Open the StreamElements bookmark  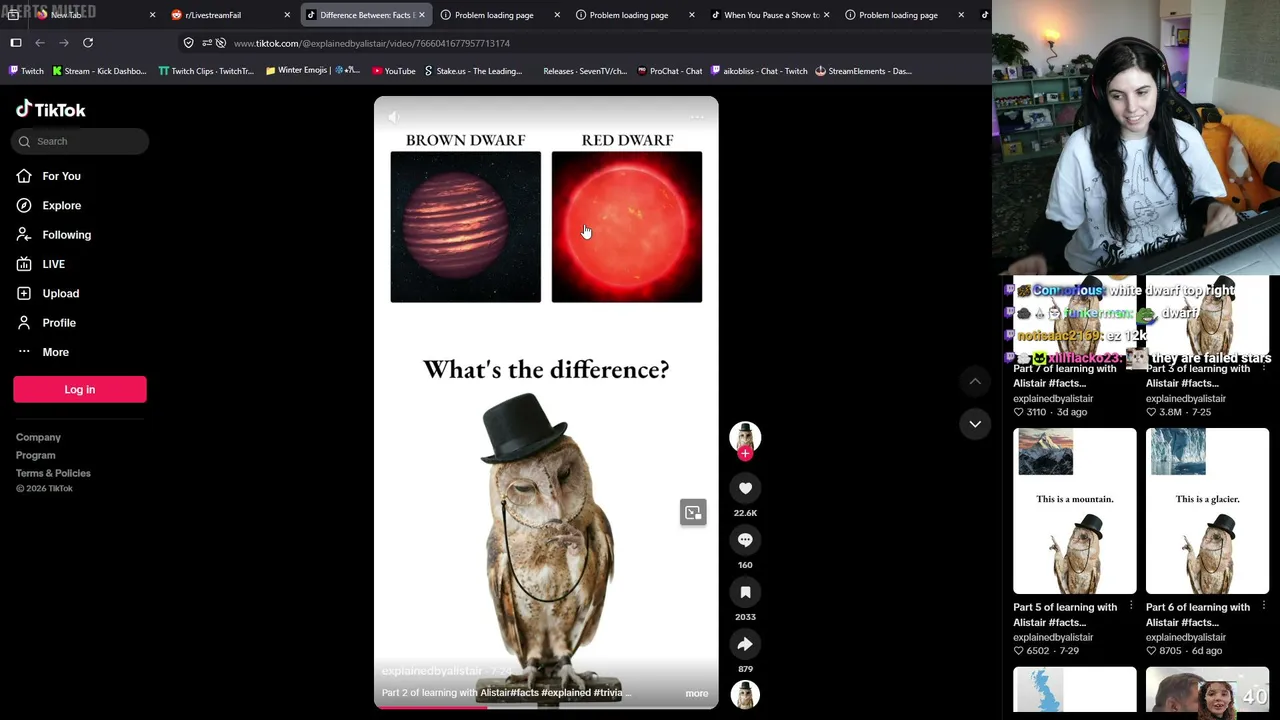pos(863,71)
